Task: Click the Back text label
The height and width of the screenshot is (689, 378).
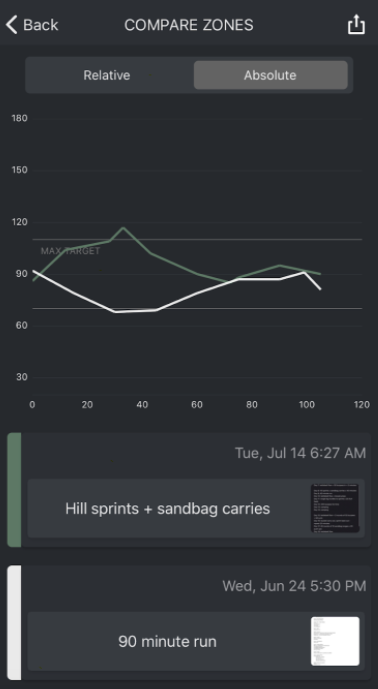Action: pyautogui.click(x=40, y=25)
